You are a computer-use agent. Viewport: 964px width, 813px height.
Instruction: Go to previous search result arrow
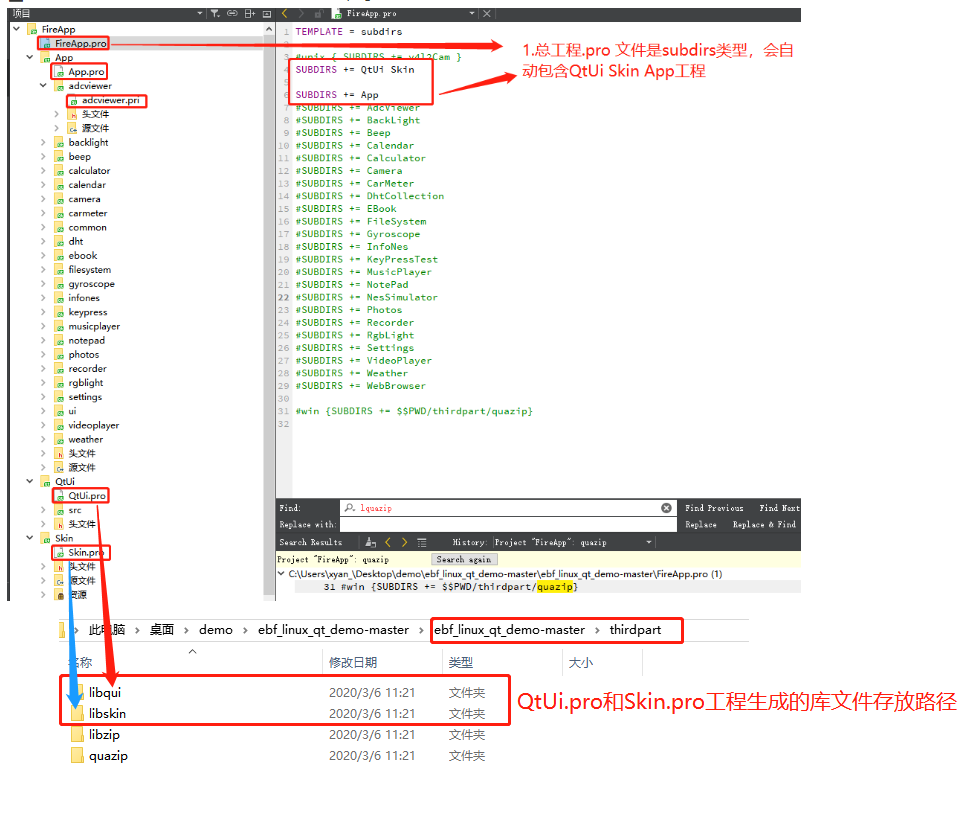pos(387,542)
